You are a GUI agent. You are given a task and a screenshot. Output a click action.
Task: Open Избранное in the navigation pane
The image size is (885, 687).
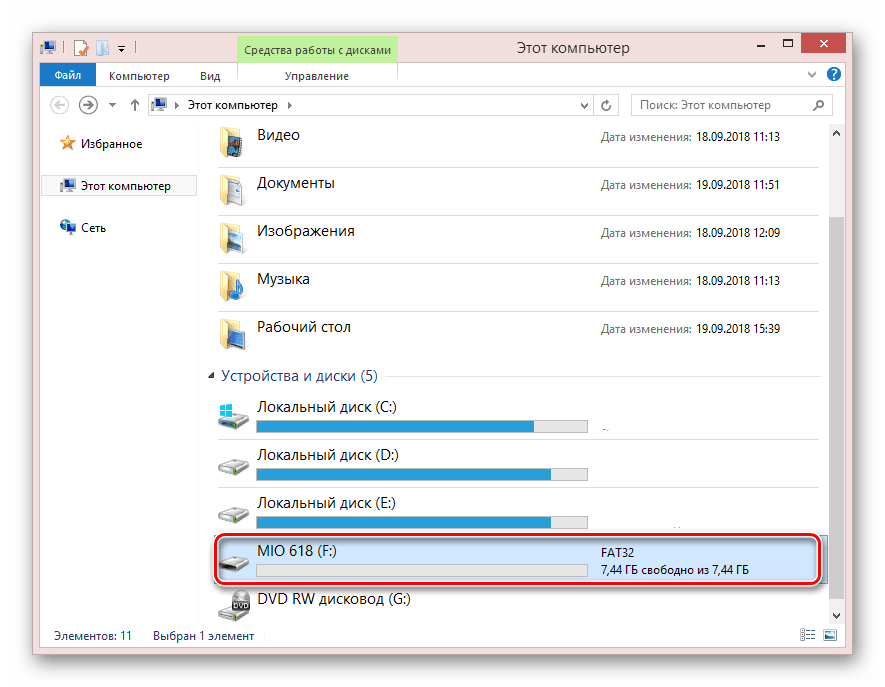point(111,144)
